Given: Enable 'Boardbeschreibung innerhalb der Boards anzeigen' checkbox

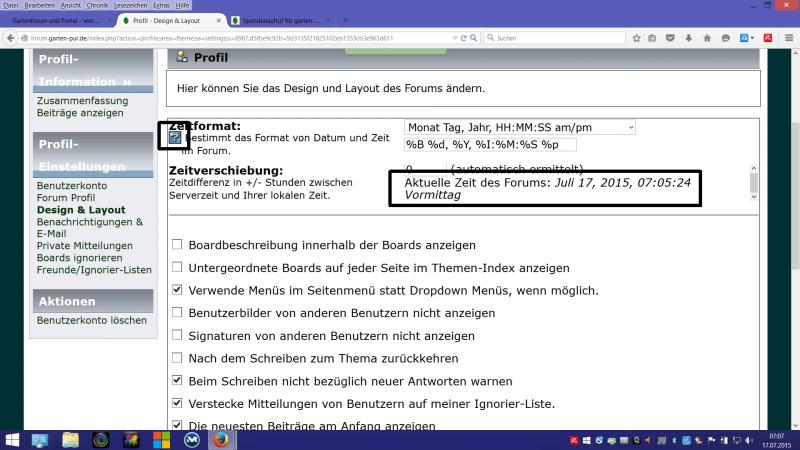Looking at the screenshot, I should (x=177, y=244).
